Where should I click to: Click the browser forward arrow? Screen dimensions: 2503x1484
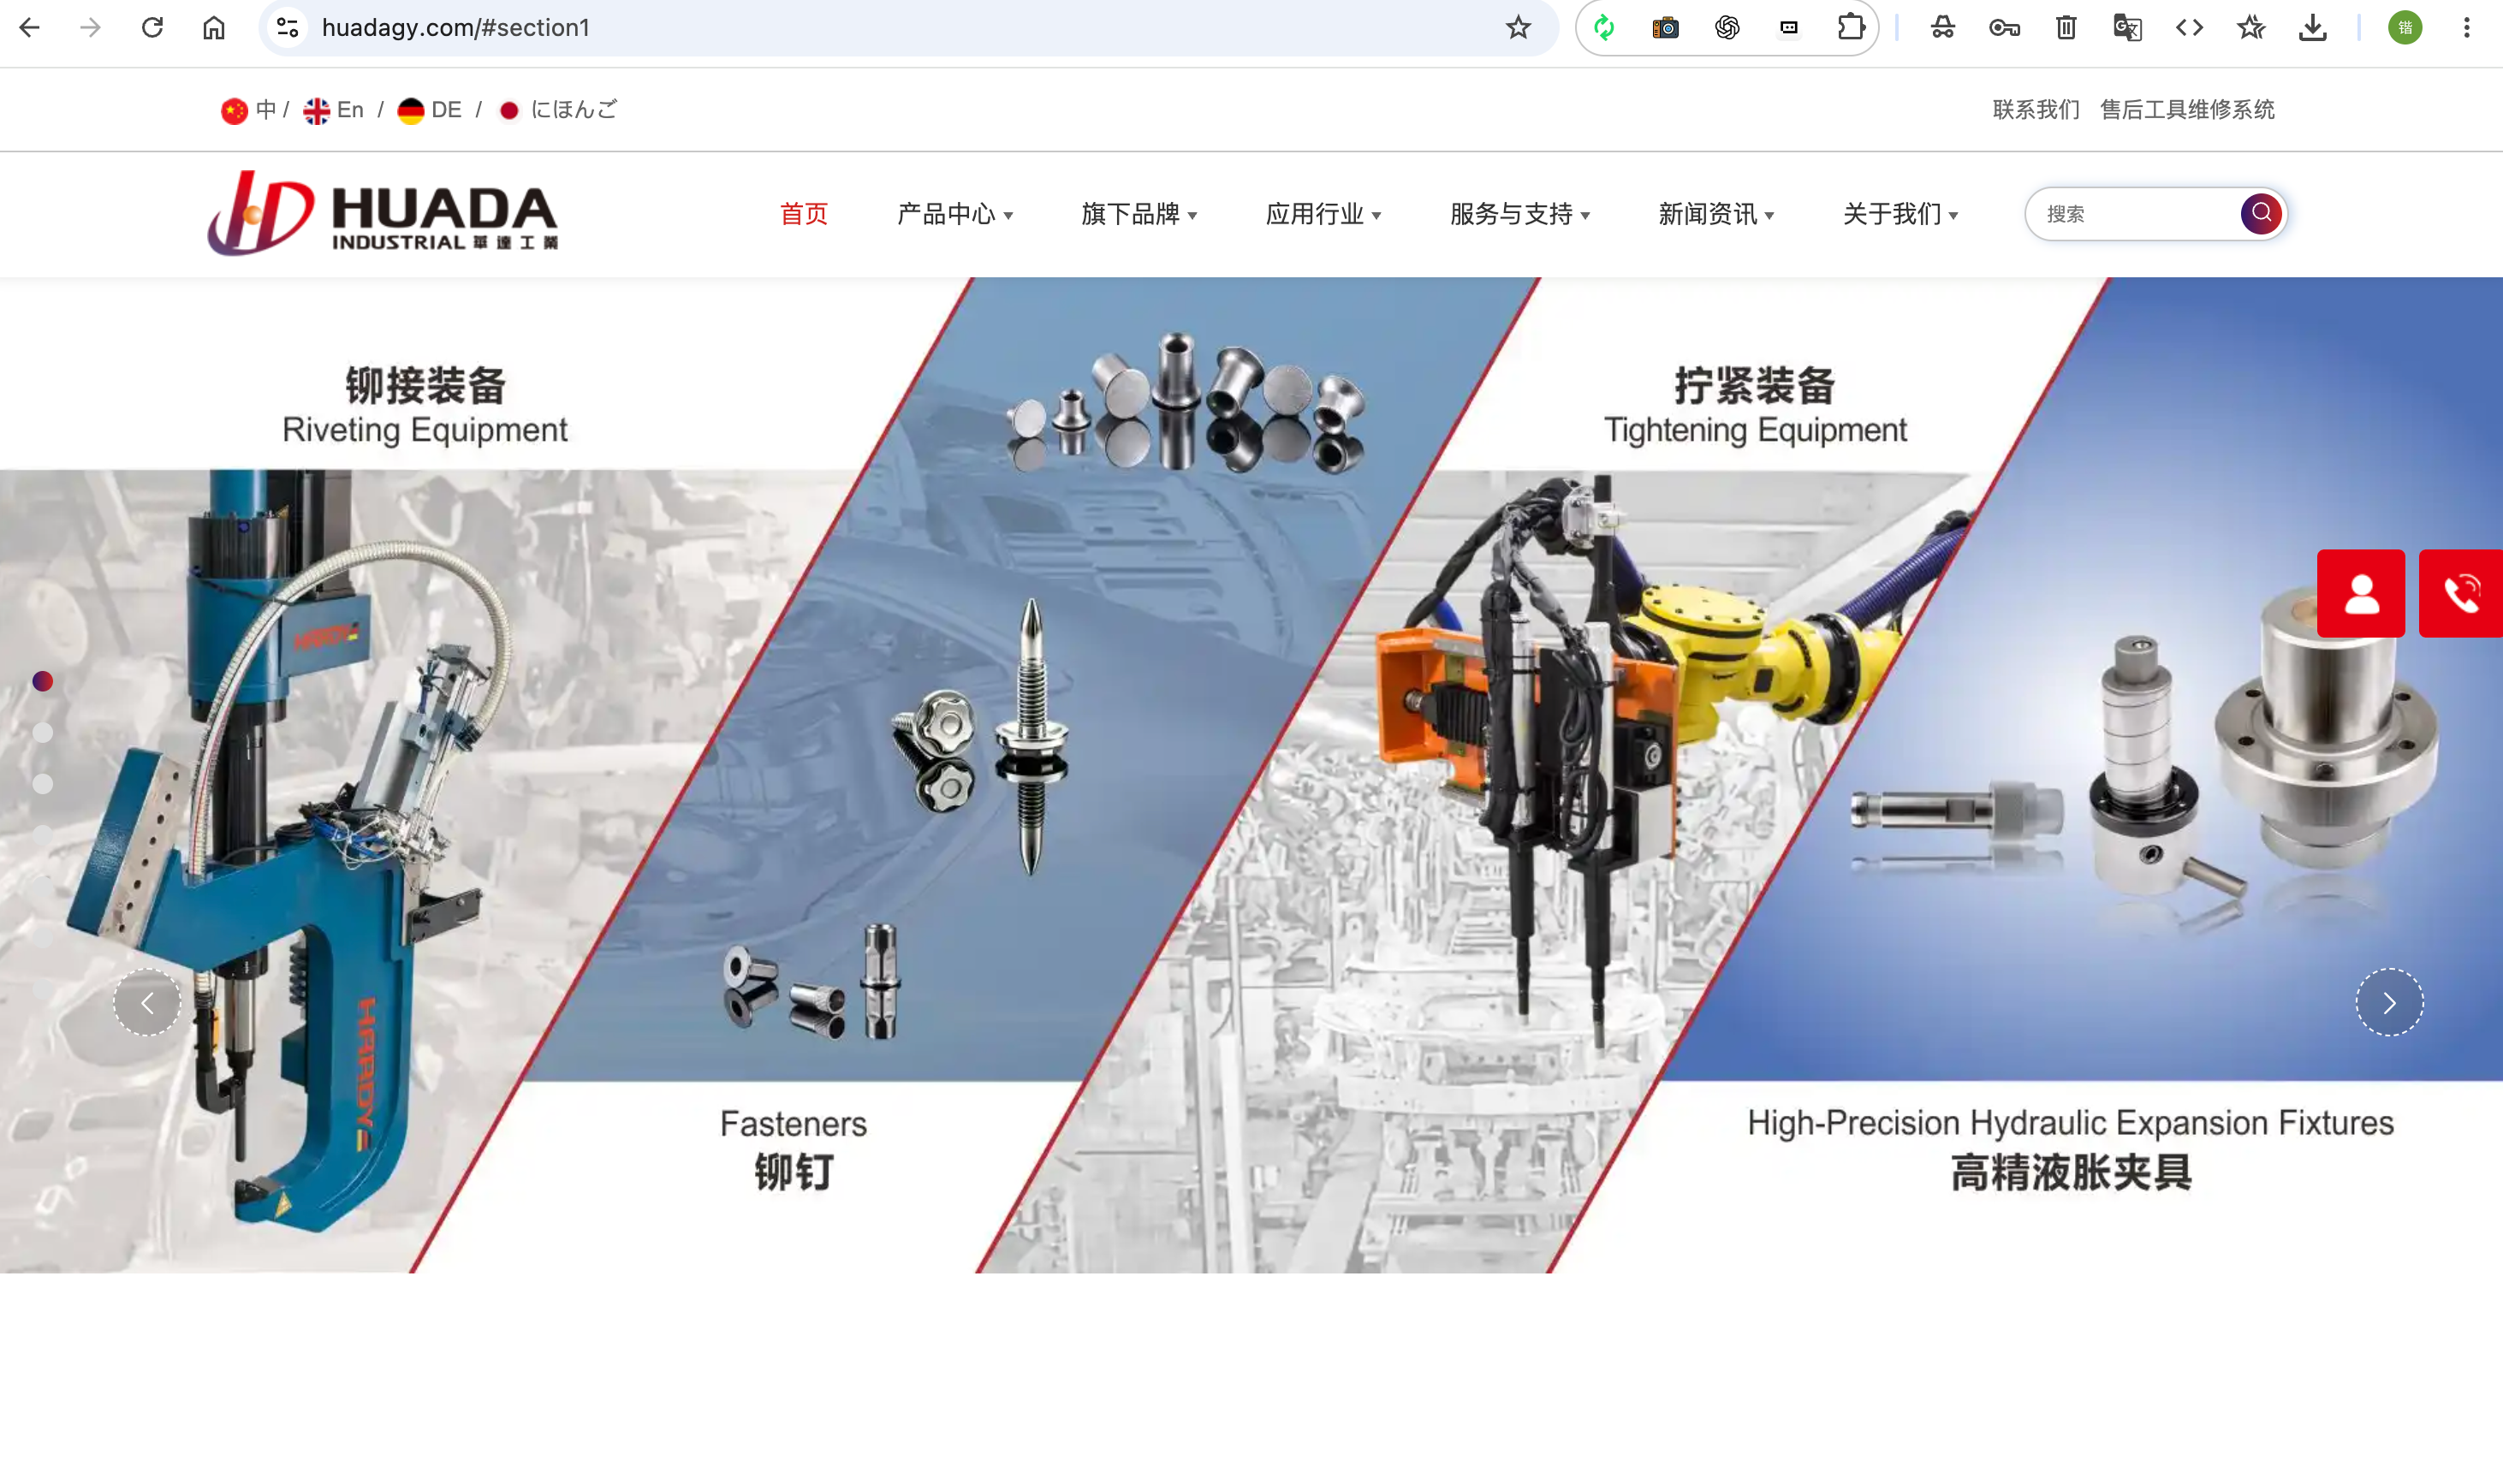click(91, 27)
